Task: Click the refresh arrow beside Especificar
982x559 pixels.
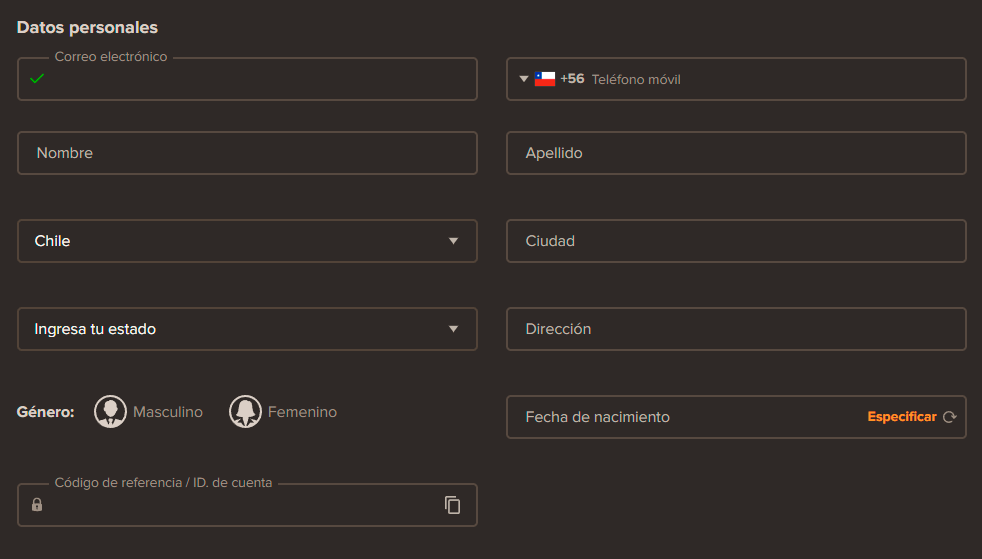Action: (949, 417)
